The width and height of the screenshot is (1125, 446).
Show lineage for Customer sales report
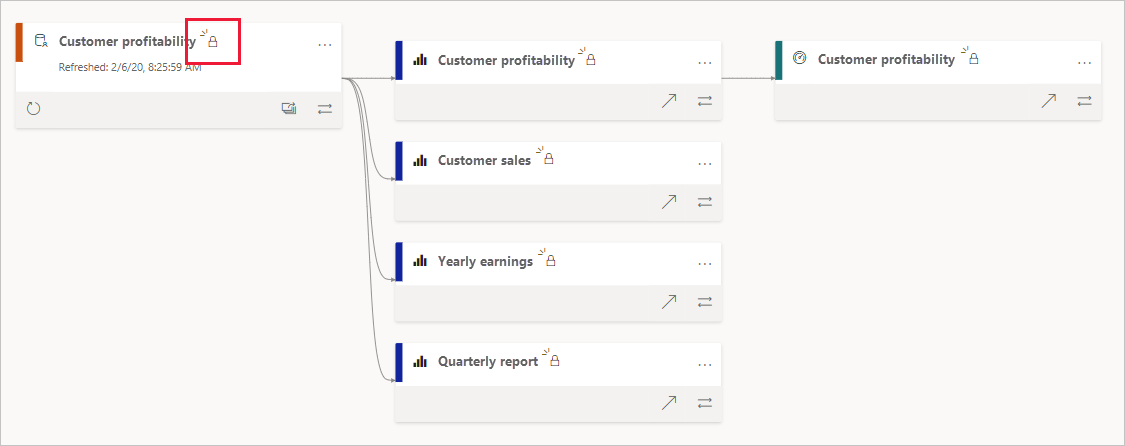[705, 201]
